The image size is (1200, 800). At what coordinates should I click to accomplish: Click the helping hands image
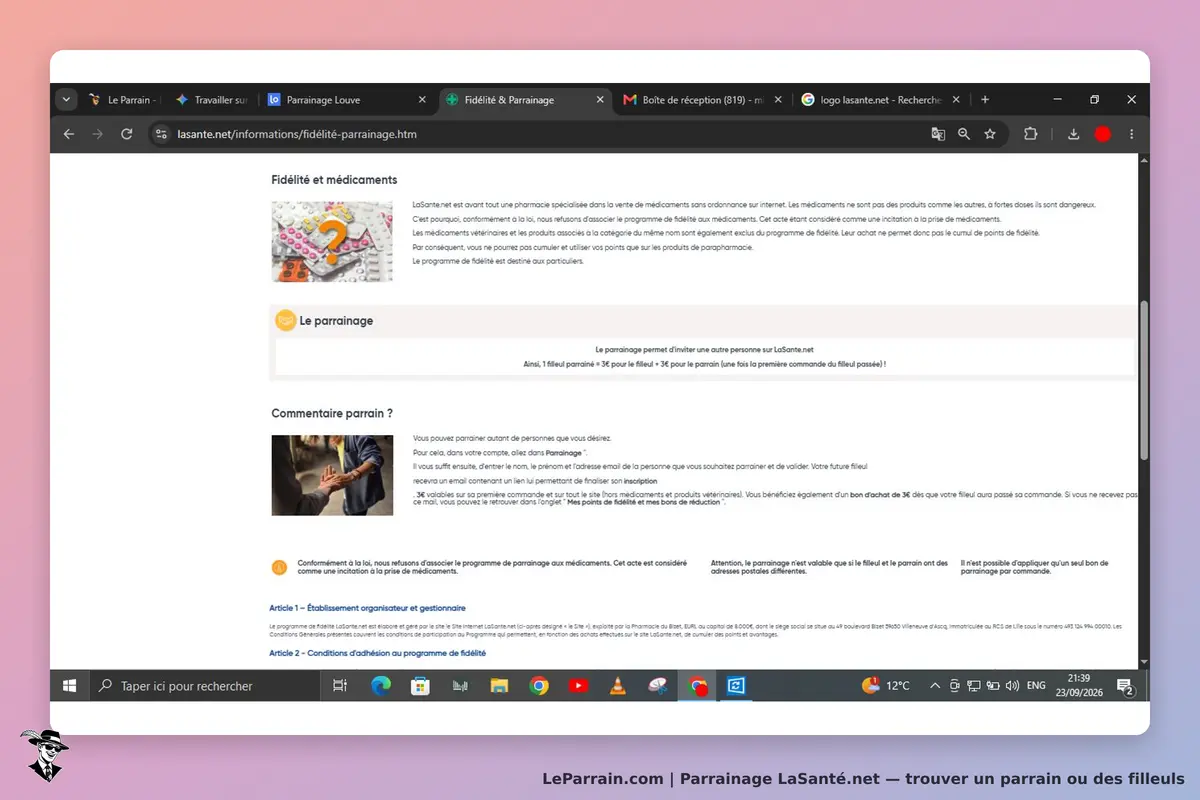[x=332, y=475]
